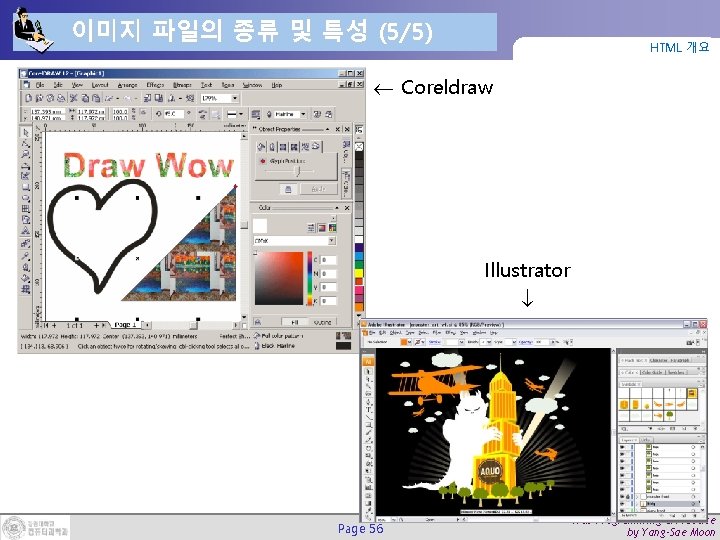Click the Cut scissors icon in CorelDRAW
The height and width of the screenshot is (540, 720).
pos(73,98)
